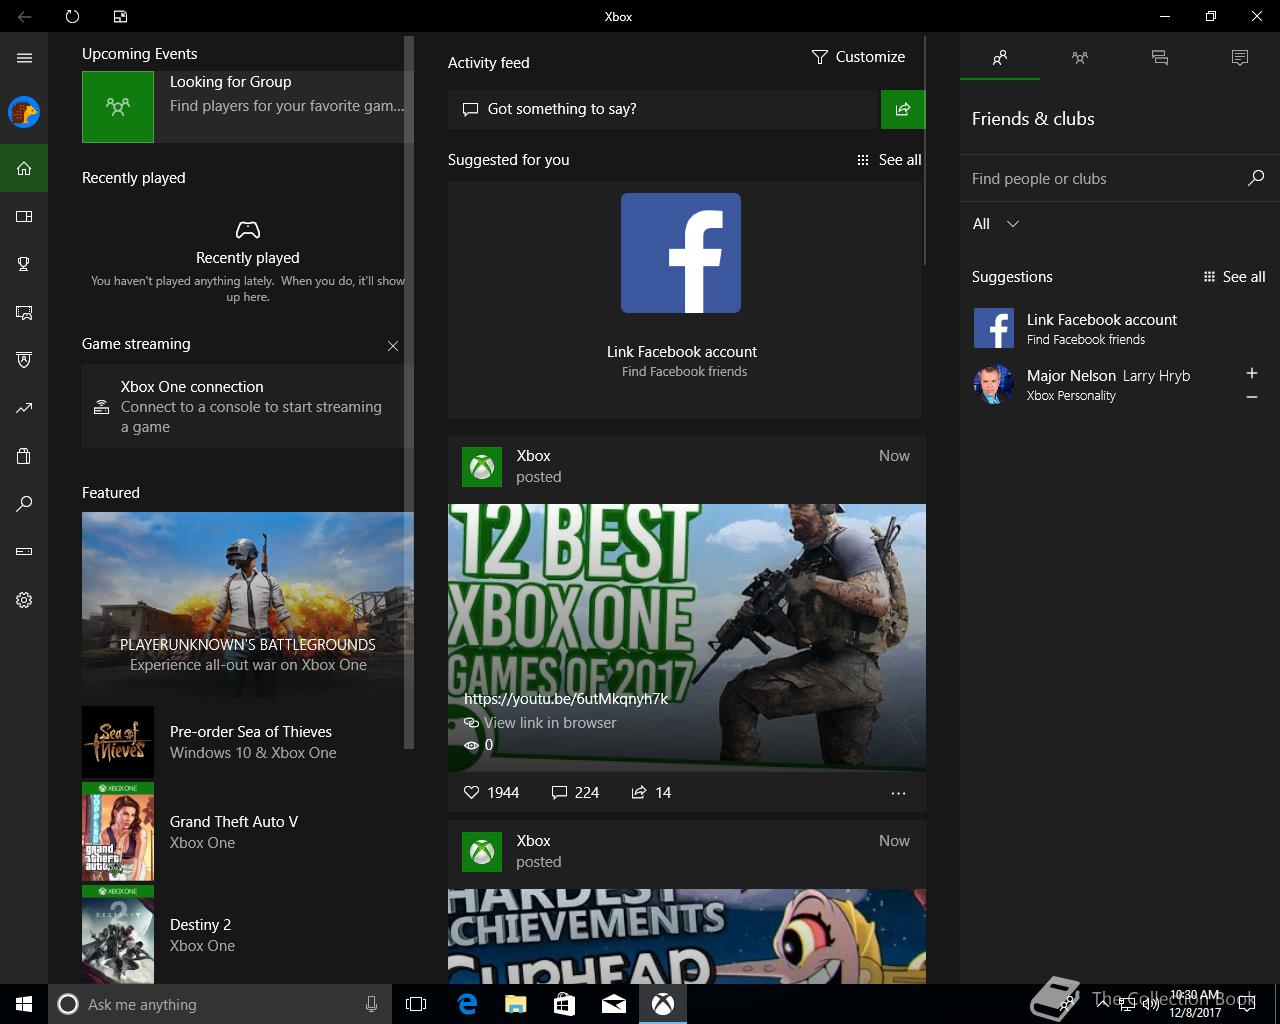Switch to Messages tab icon
1280x1024 pixels.
(1160, 58)
